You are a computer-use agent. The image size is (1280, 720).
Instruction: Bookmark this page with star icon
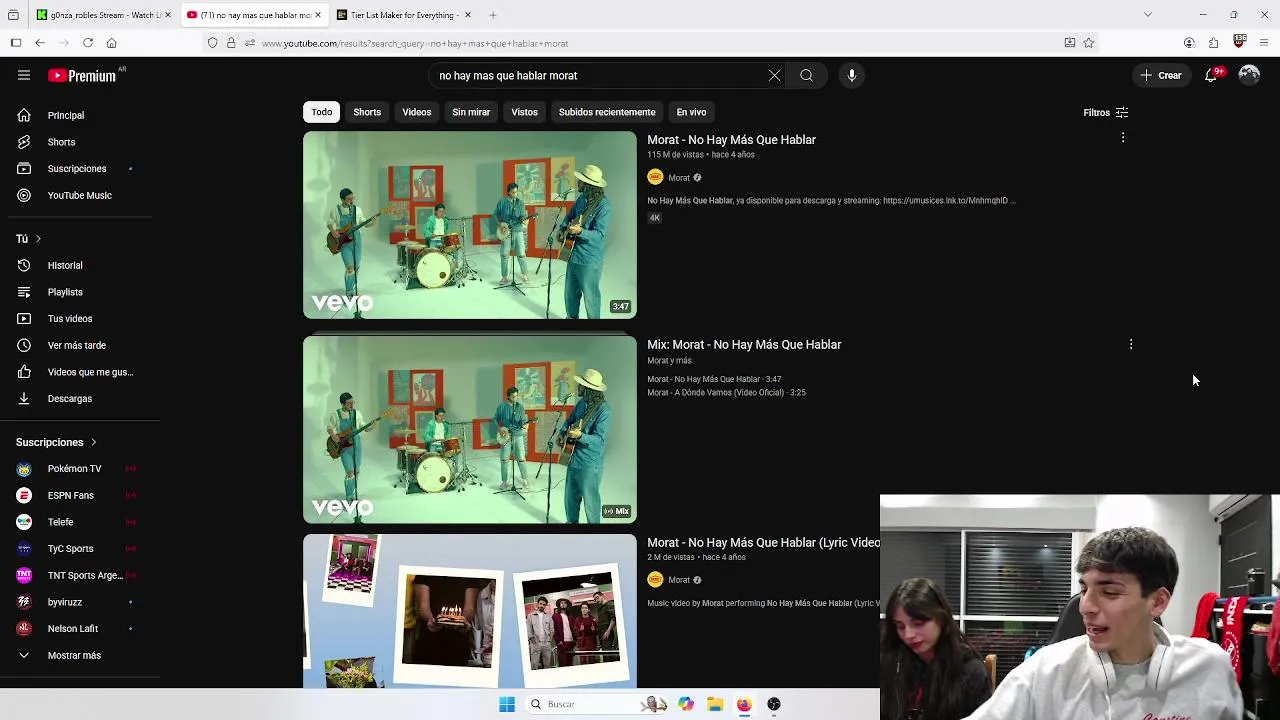[x=1089, y=43]
